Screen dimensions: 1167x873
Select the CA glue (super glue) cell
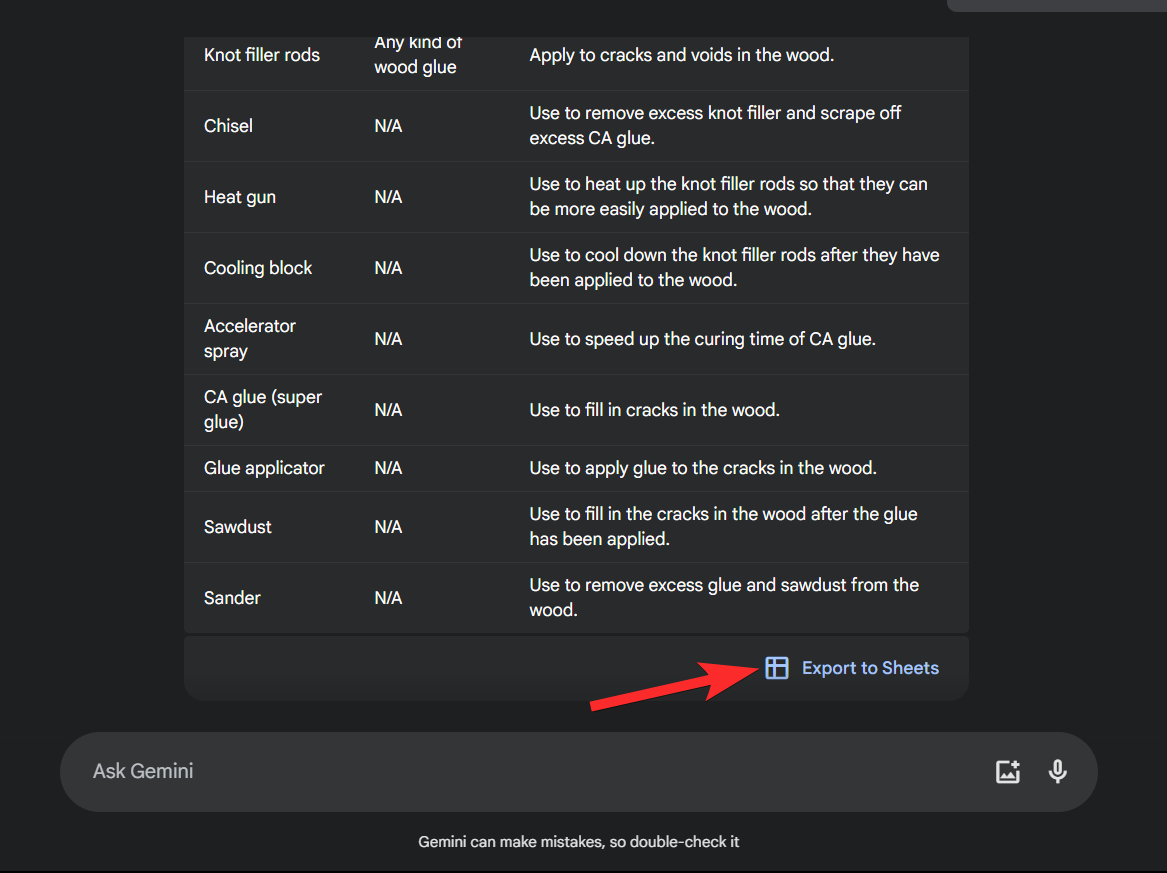[263, 410]
